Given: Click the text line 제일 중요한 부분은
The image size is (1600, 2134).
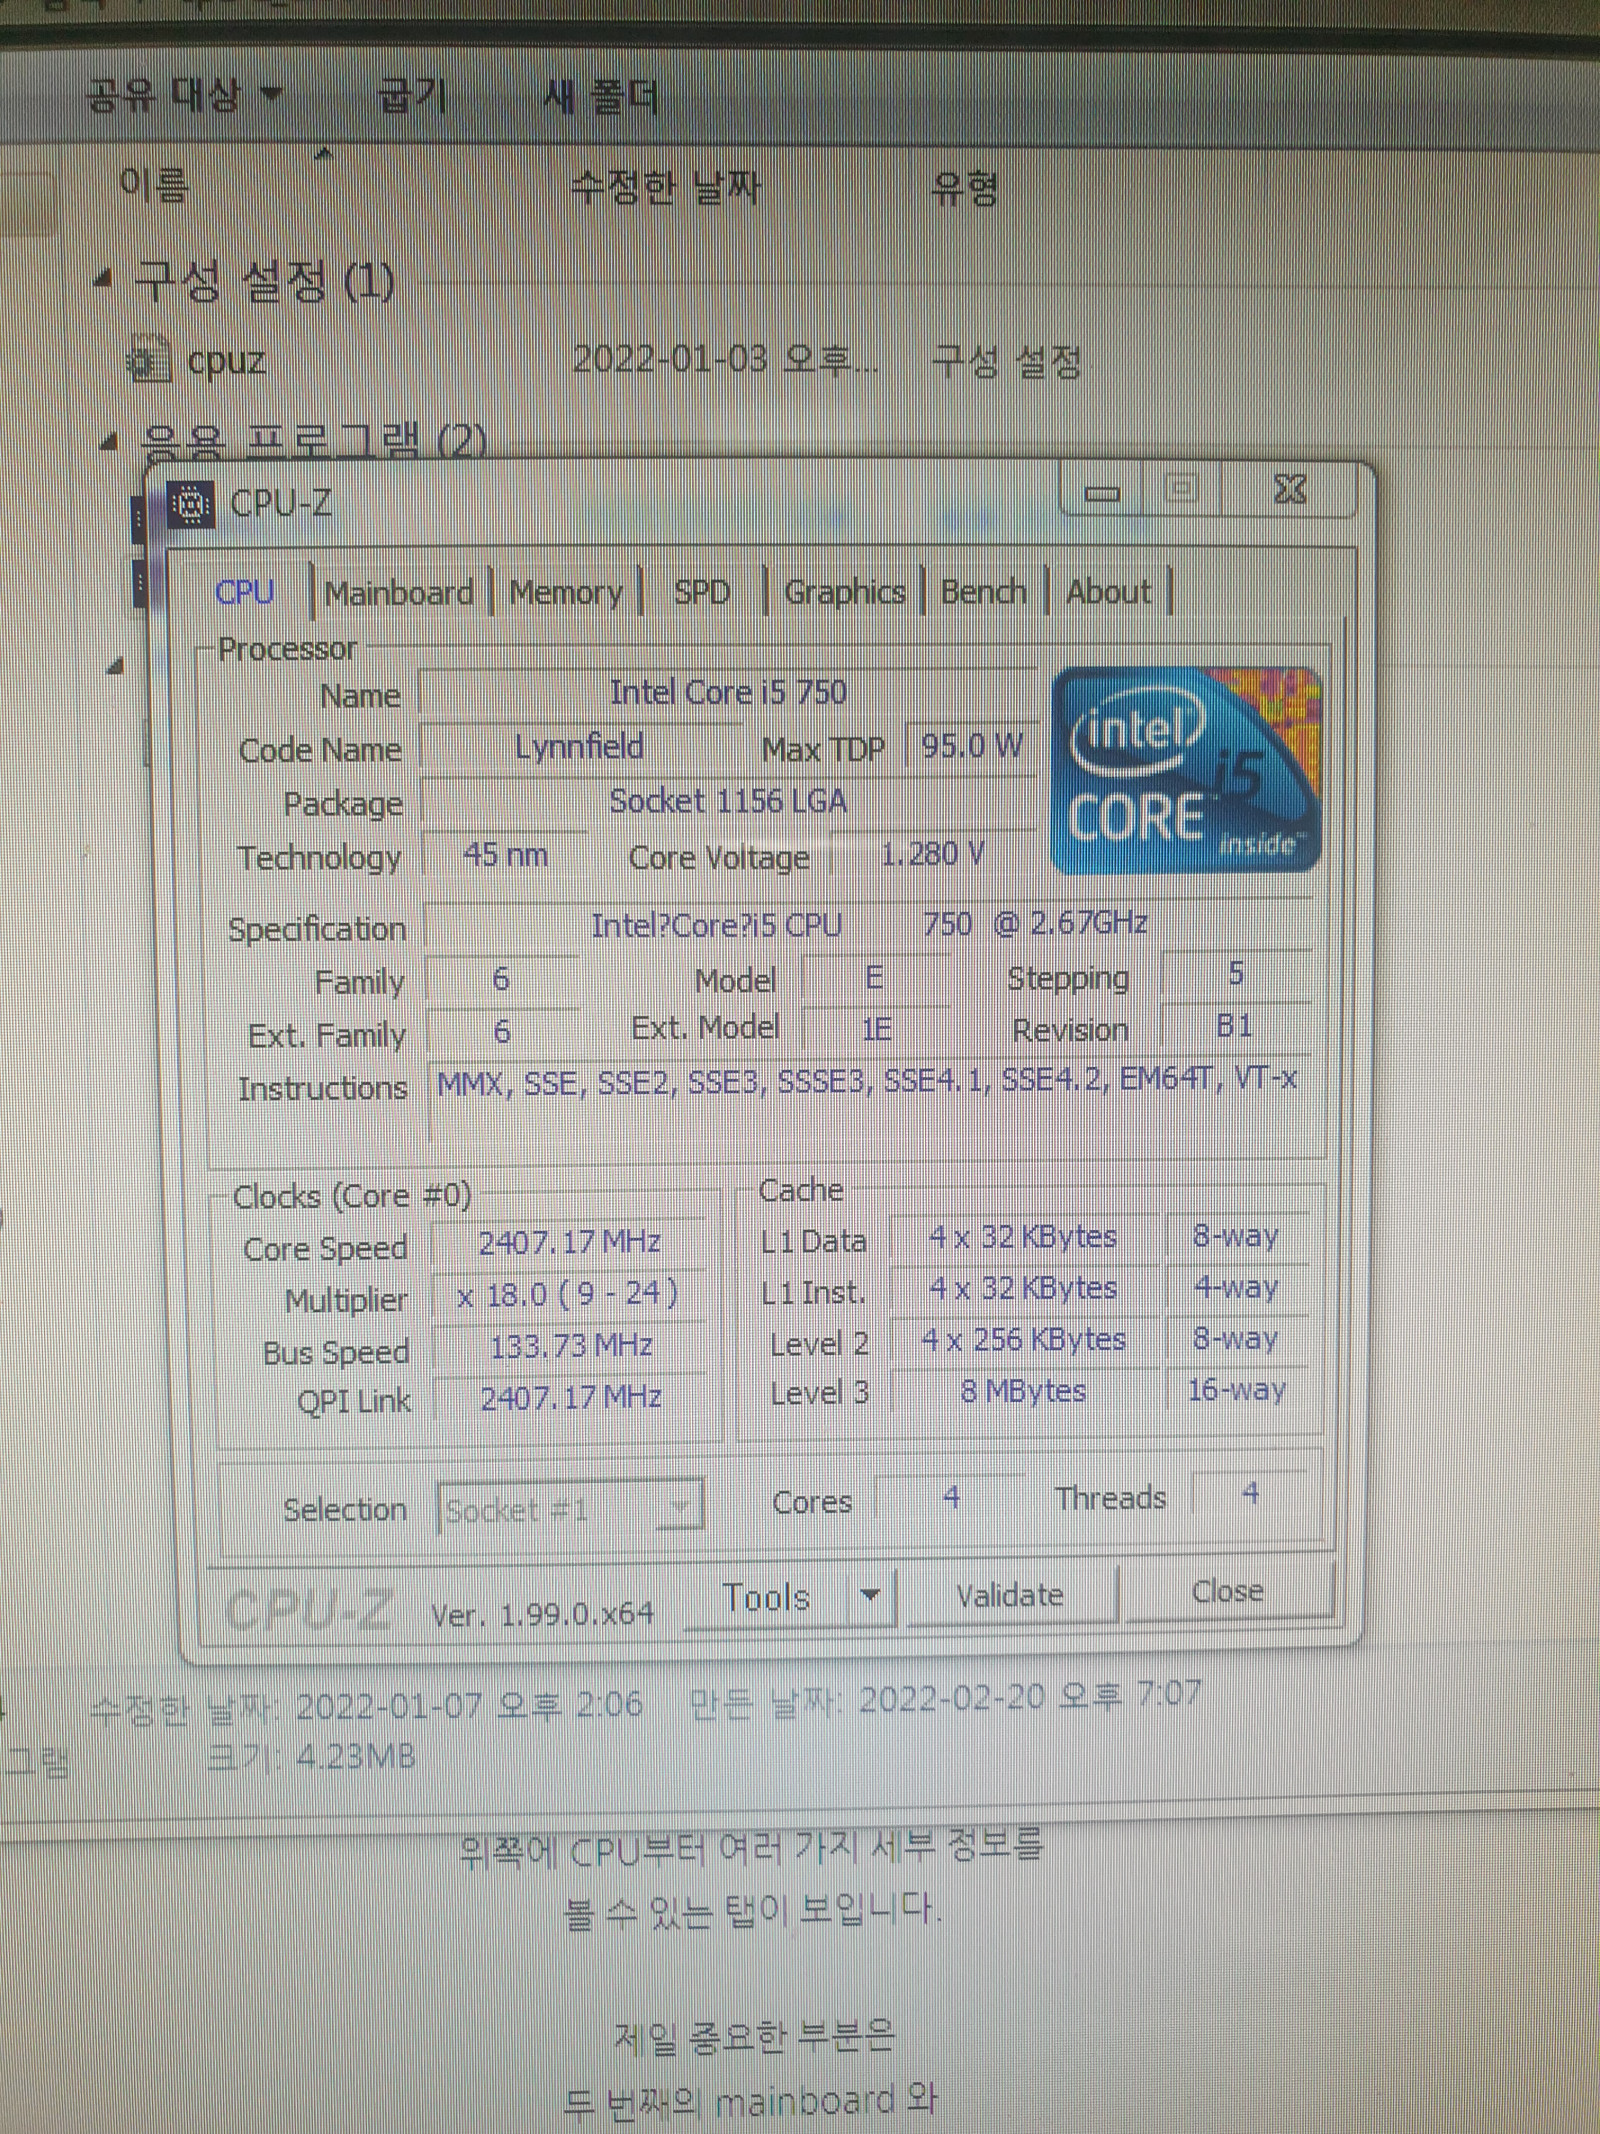Looking at the screenshot, I should pyautogui.click(x=754, y=2036).
